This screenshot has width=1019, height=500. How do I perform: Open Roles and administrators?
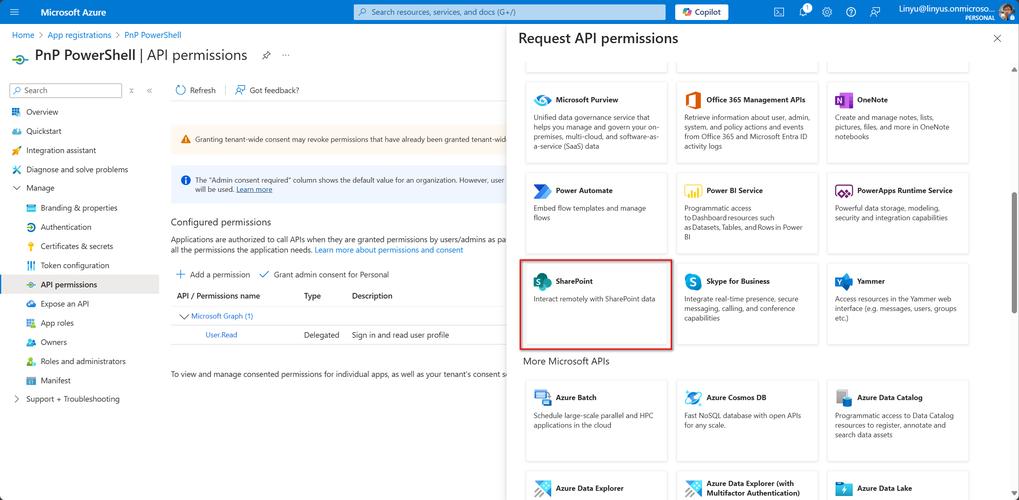point(83,361)
